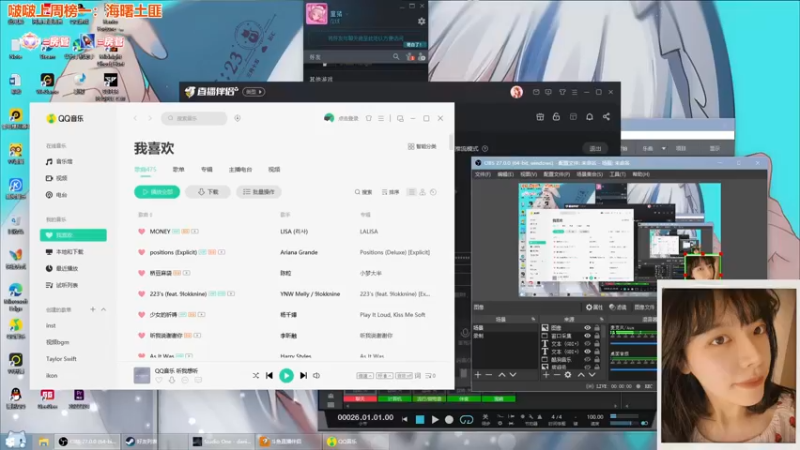Click the batch operation button
Screen dimensions: 800x450
coord(259,192)
